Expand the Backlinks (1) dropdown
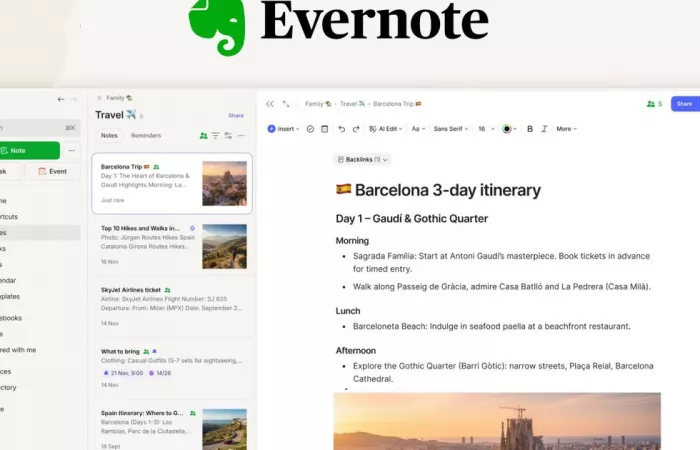Viewport: 700px width, 450px height. click(x=362, y=159)
